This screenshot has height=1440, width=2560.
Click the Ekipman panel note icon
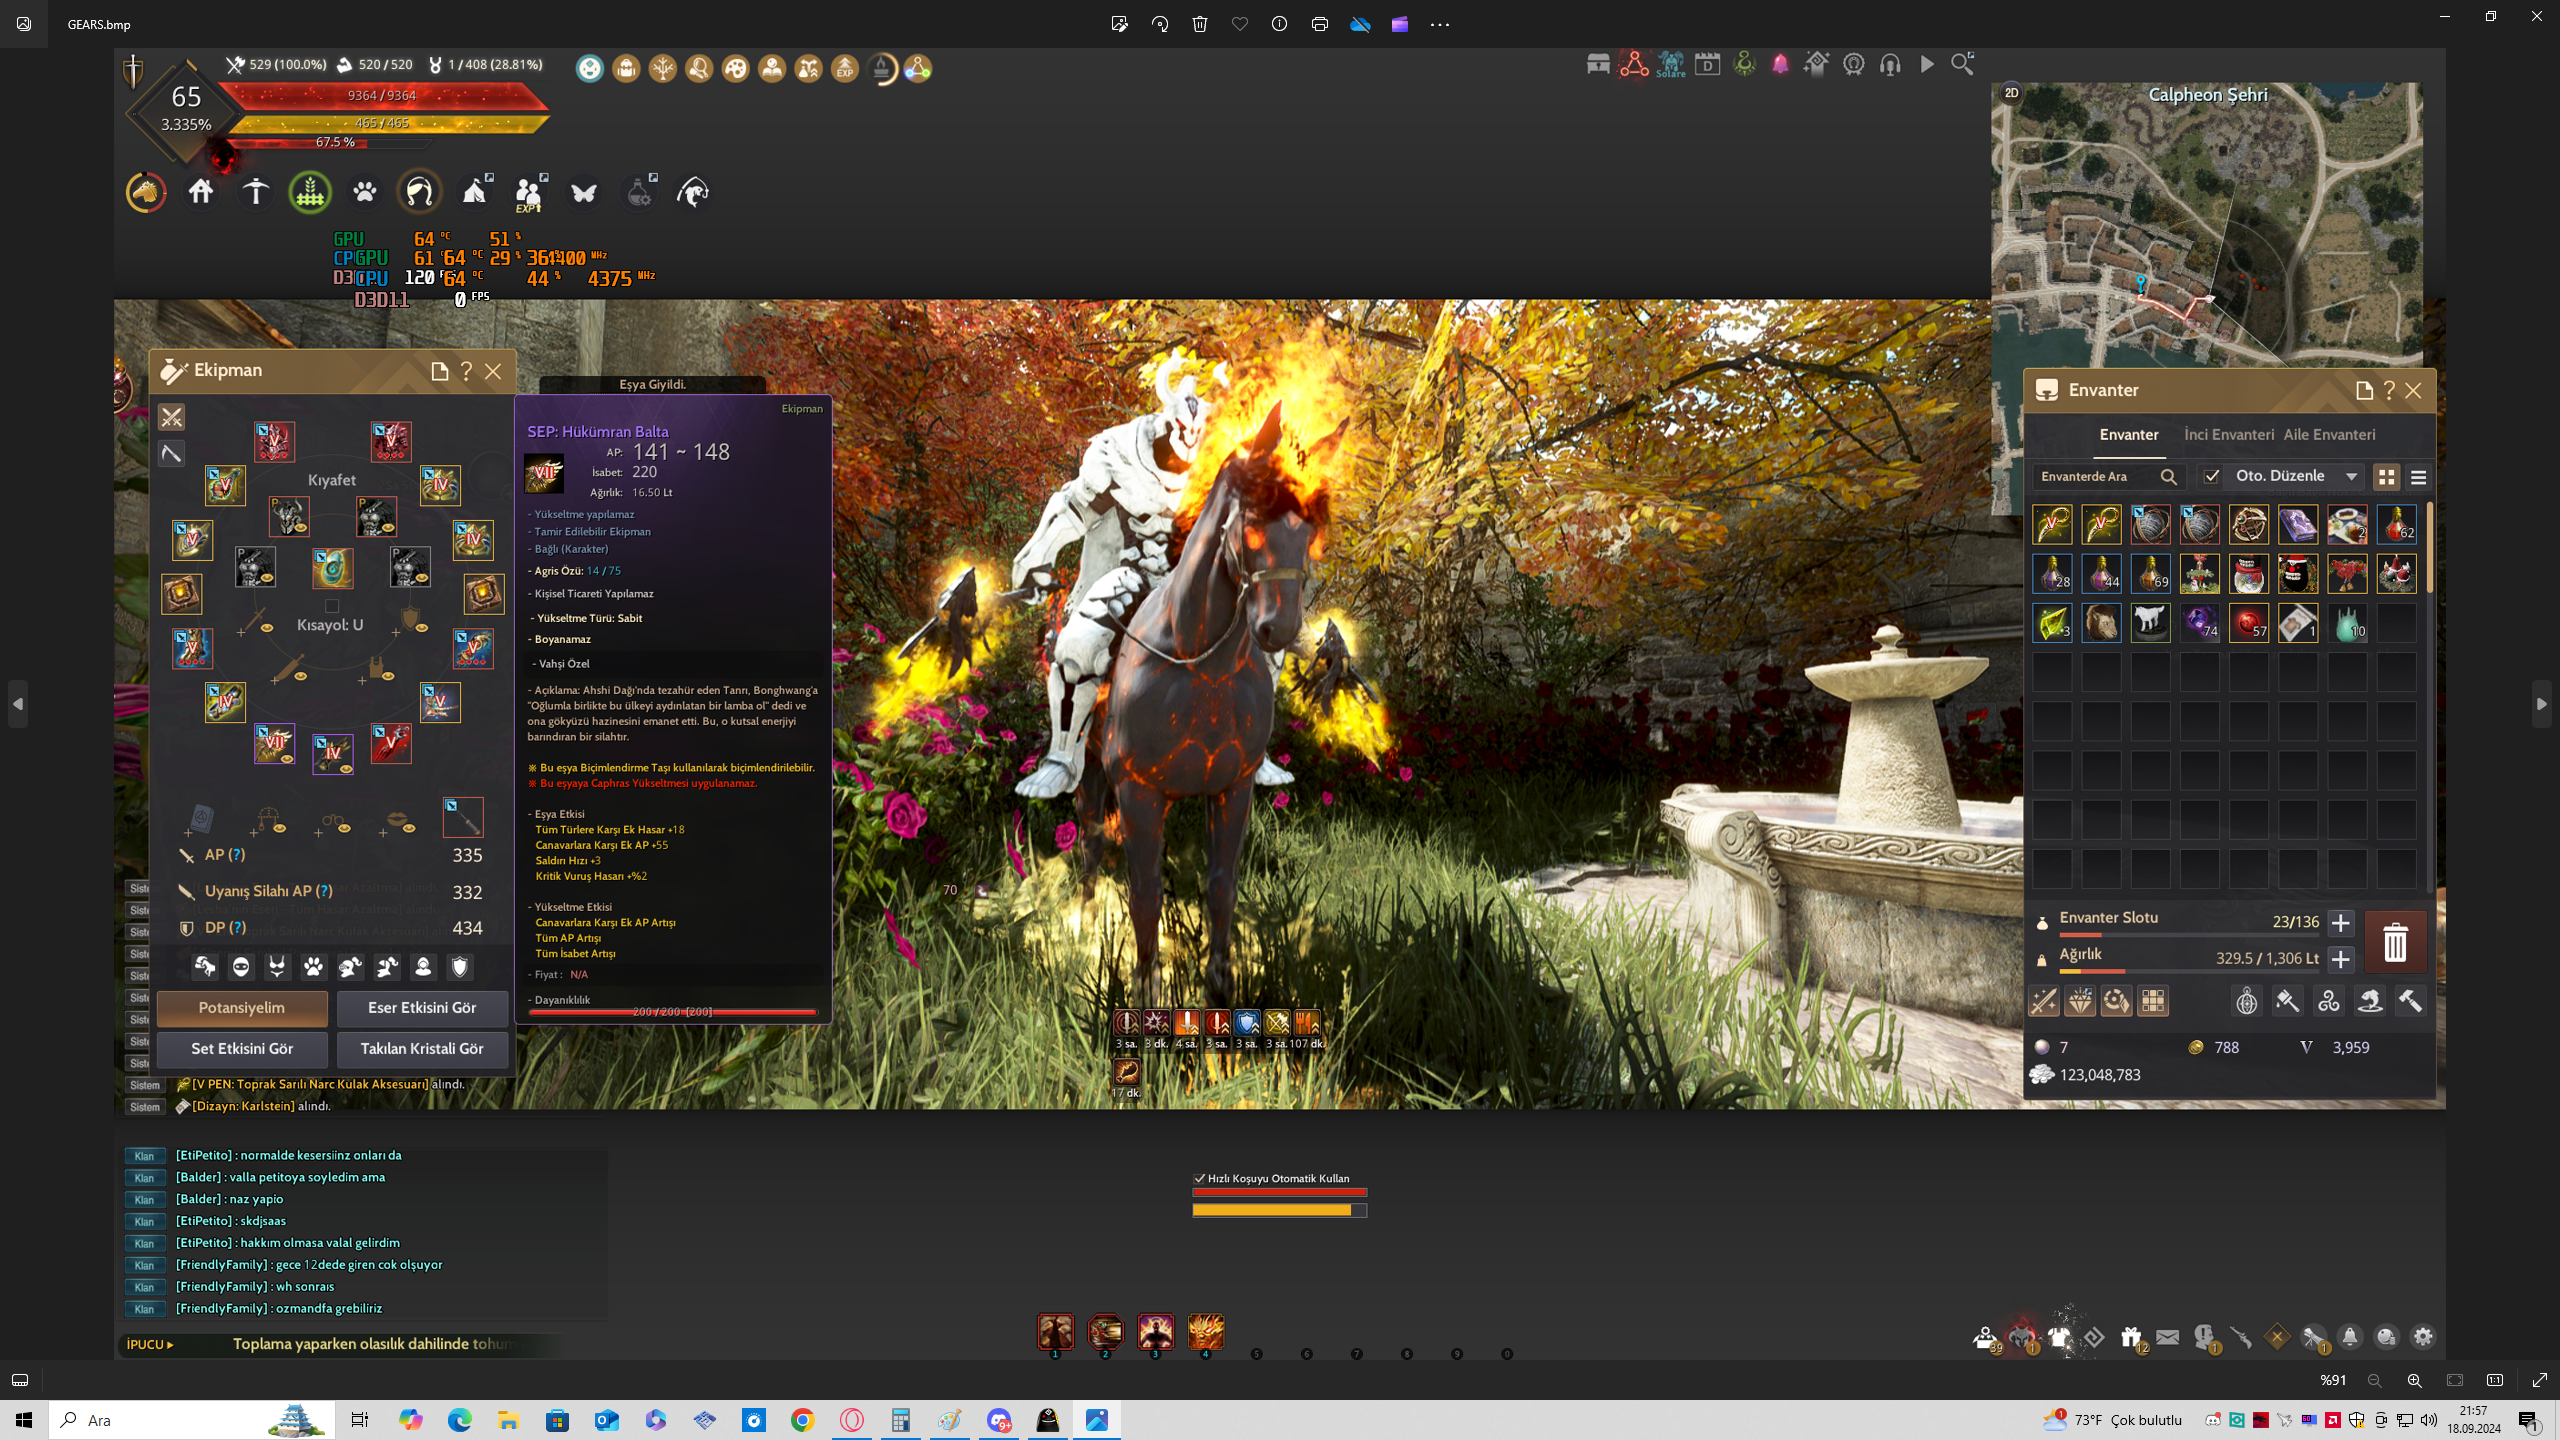coord(439,371)
